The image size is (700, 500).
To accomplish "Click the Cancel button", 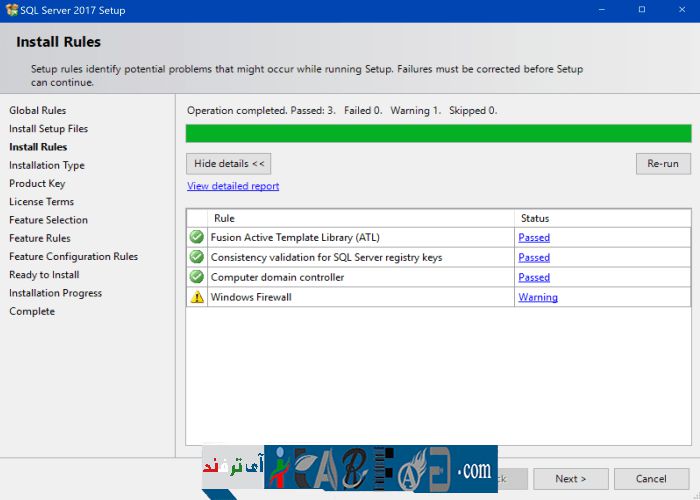I will (651, 479).
